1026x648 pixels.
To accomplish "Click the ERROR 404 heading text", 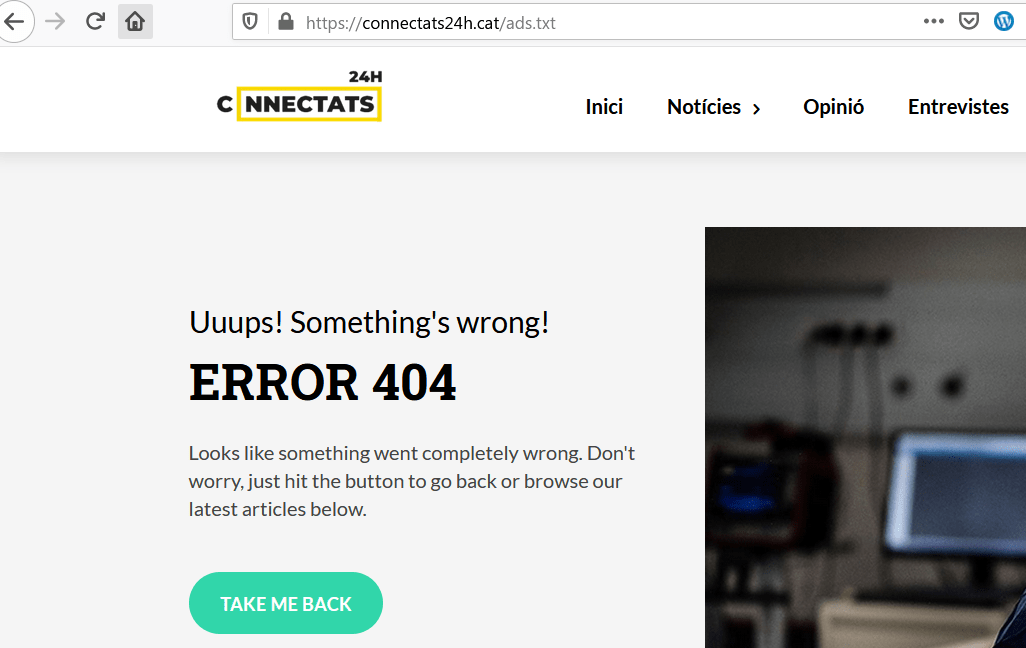I will (x=323, y=382).
